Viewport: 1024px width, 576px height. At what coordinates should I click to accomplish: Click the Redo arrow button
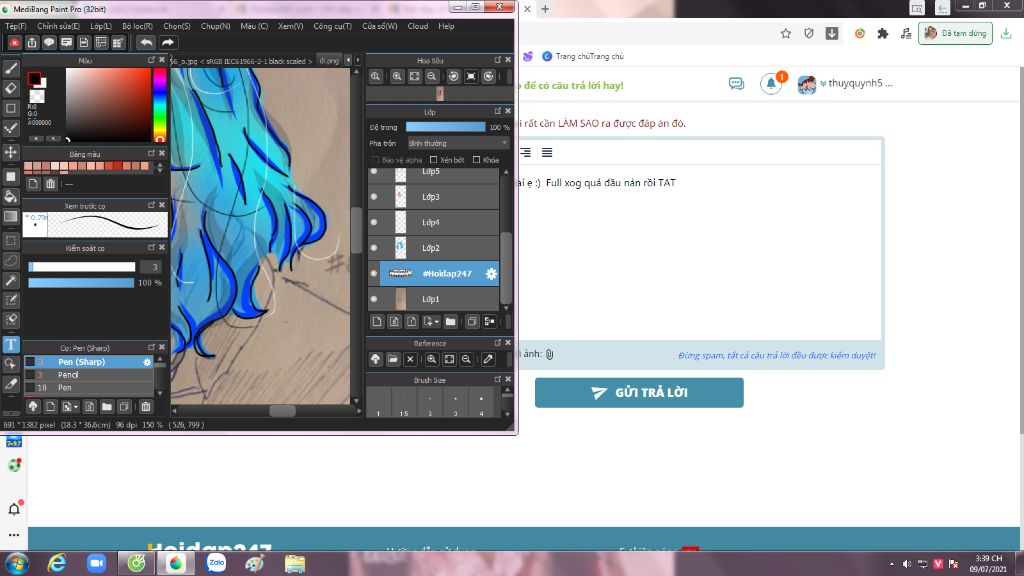point(168,42)
